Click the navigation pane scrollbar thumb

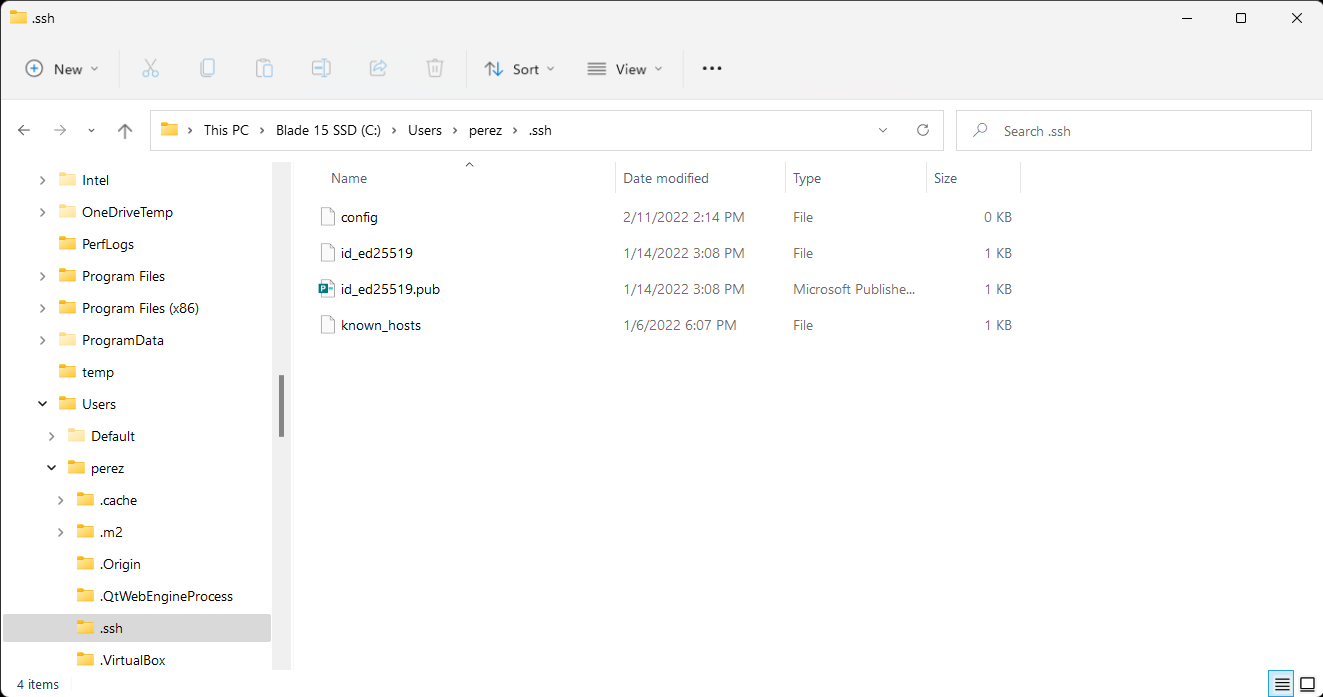(x=281, y=405)
